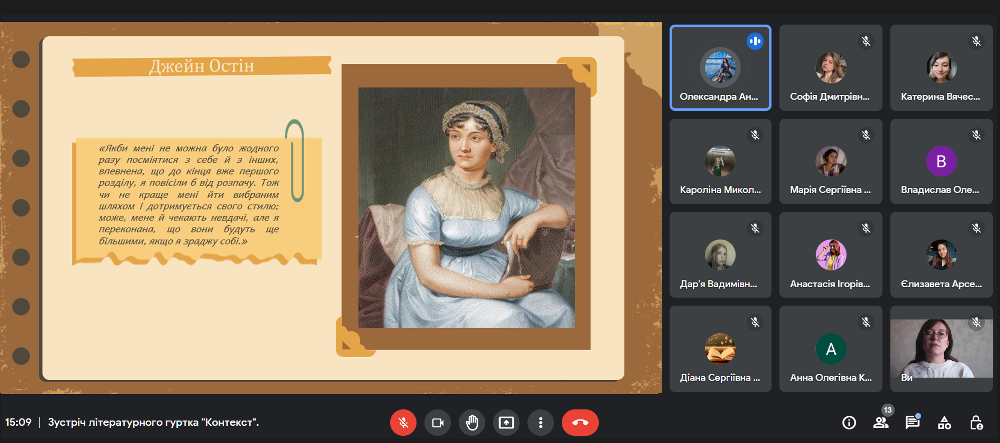Click the name label Єлизавета Арсе...
Image resolution: width=1000 pixels, height=443 pixels.
[941, 284]
